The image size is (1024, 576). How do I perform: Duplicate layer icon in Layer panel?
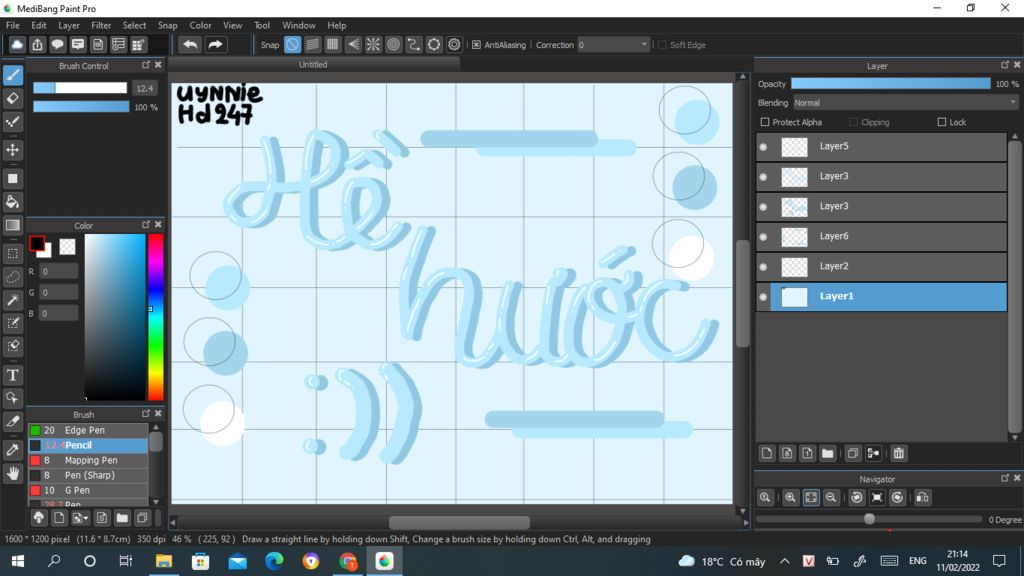[853, 453]
